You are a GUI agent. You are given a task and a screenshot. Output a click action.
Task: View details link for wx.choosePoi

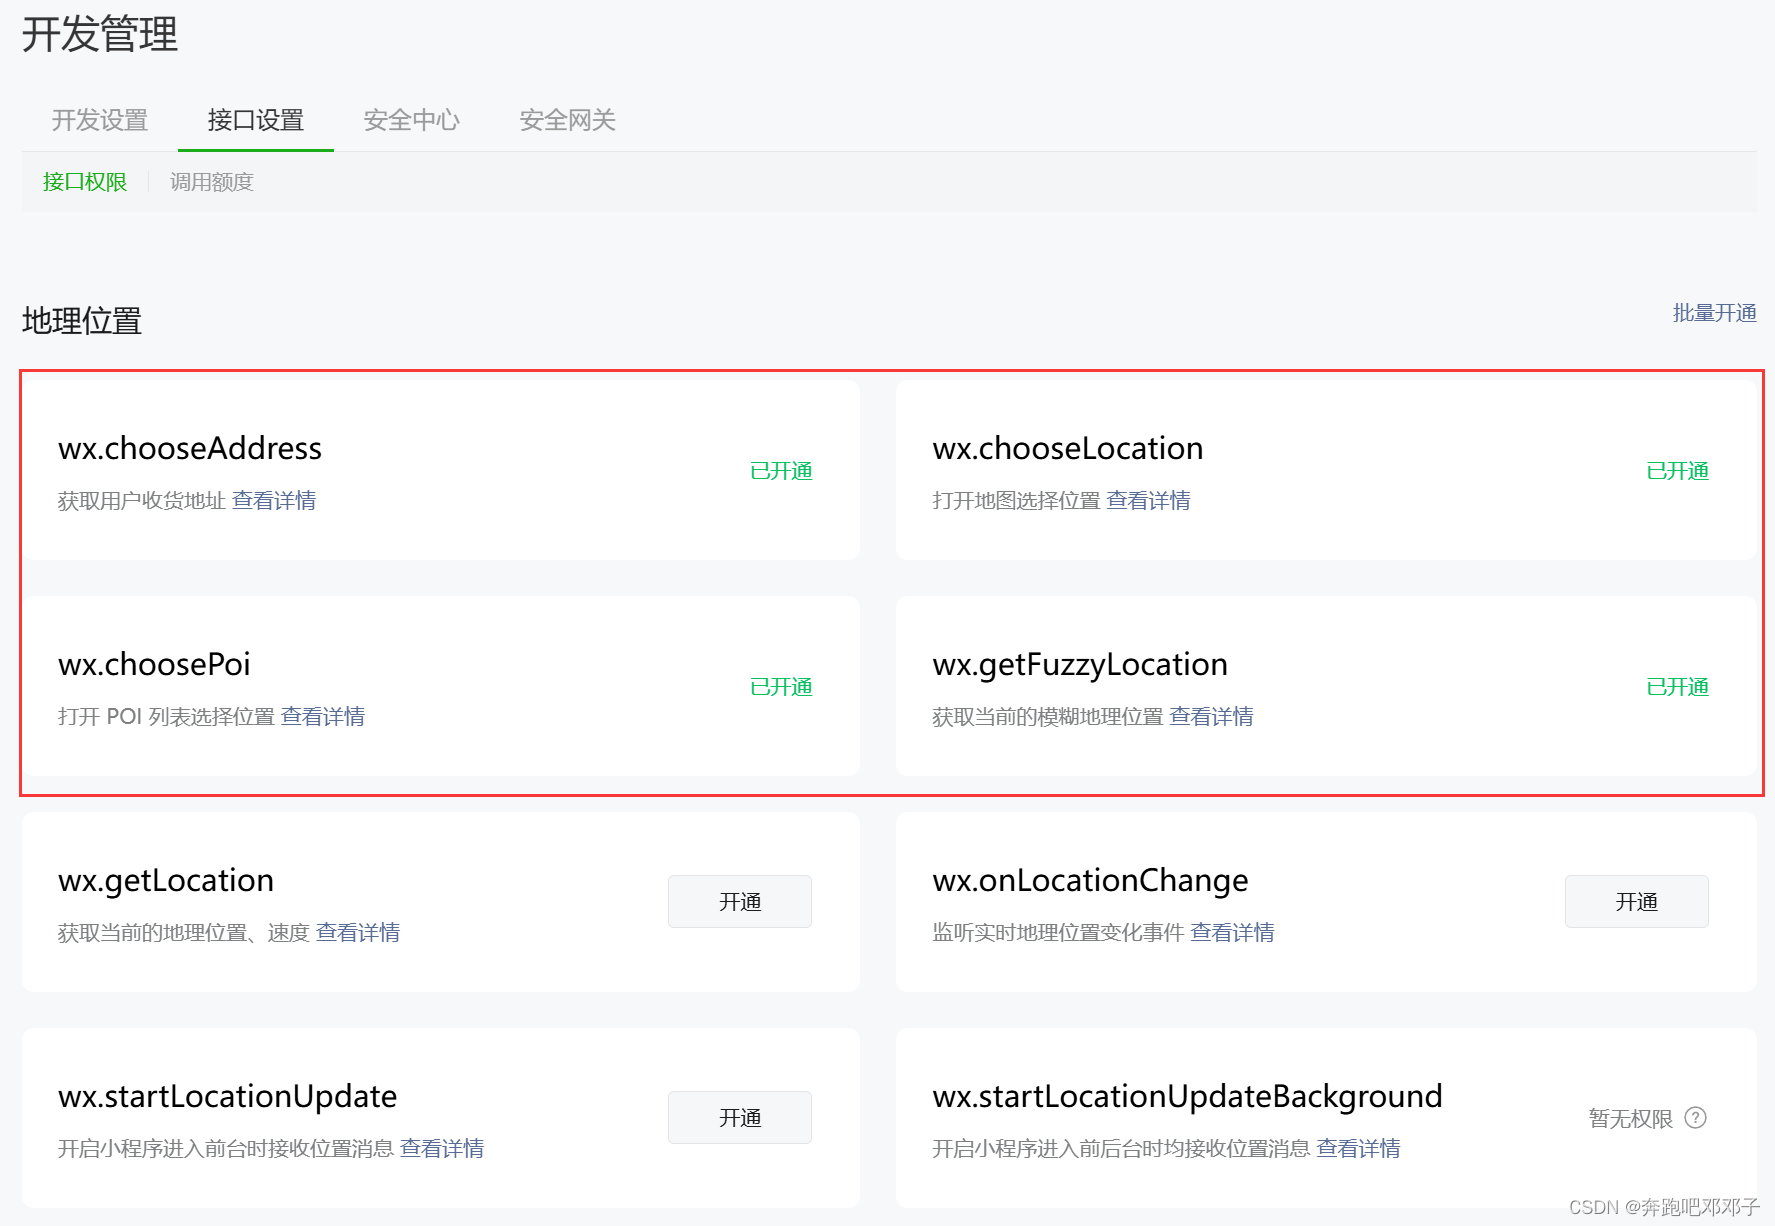[x=323, y=716]
